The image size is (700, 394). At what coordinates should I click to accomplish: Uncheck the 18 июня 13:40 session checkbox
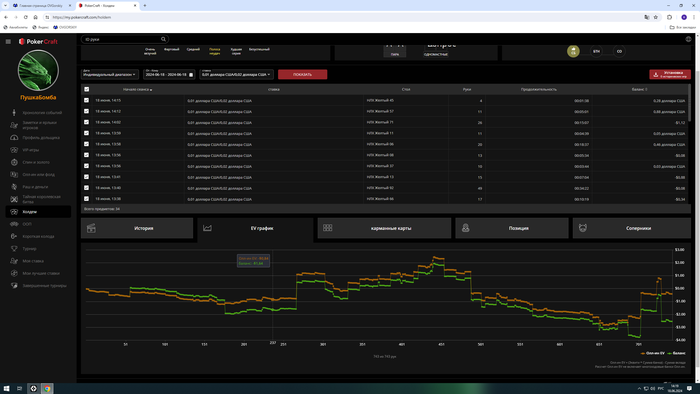pos(87,188)
